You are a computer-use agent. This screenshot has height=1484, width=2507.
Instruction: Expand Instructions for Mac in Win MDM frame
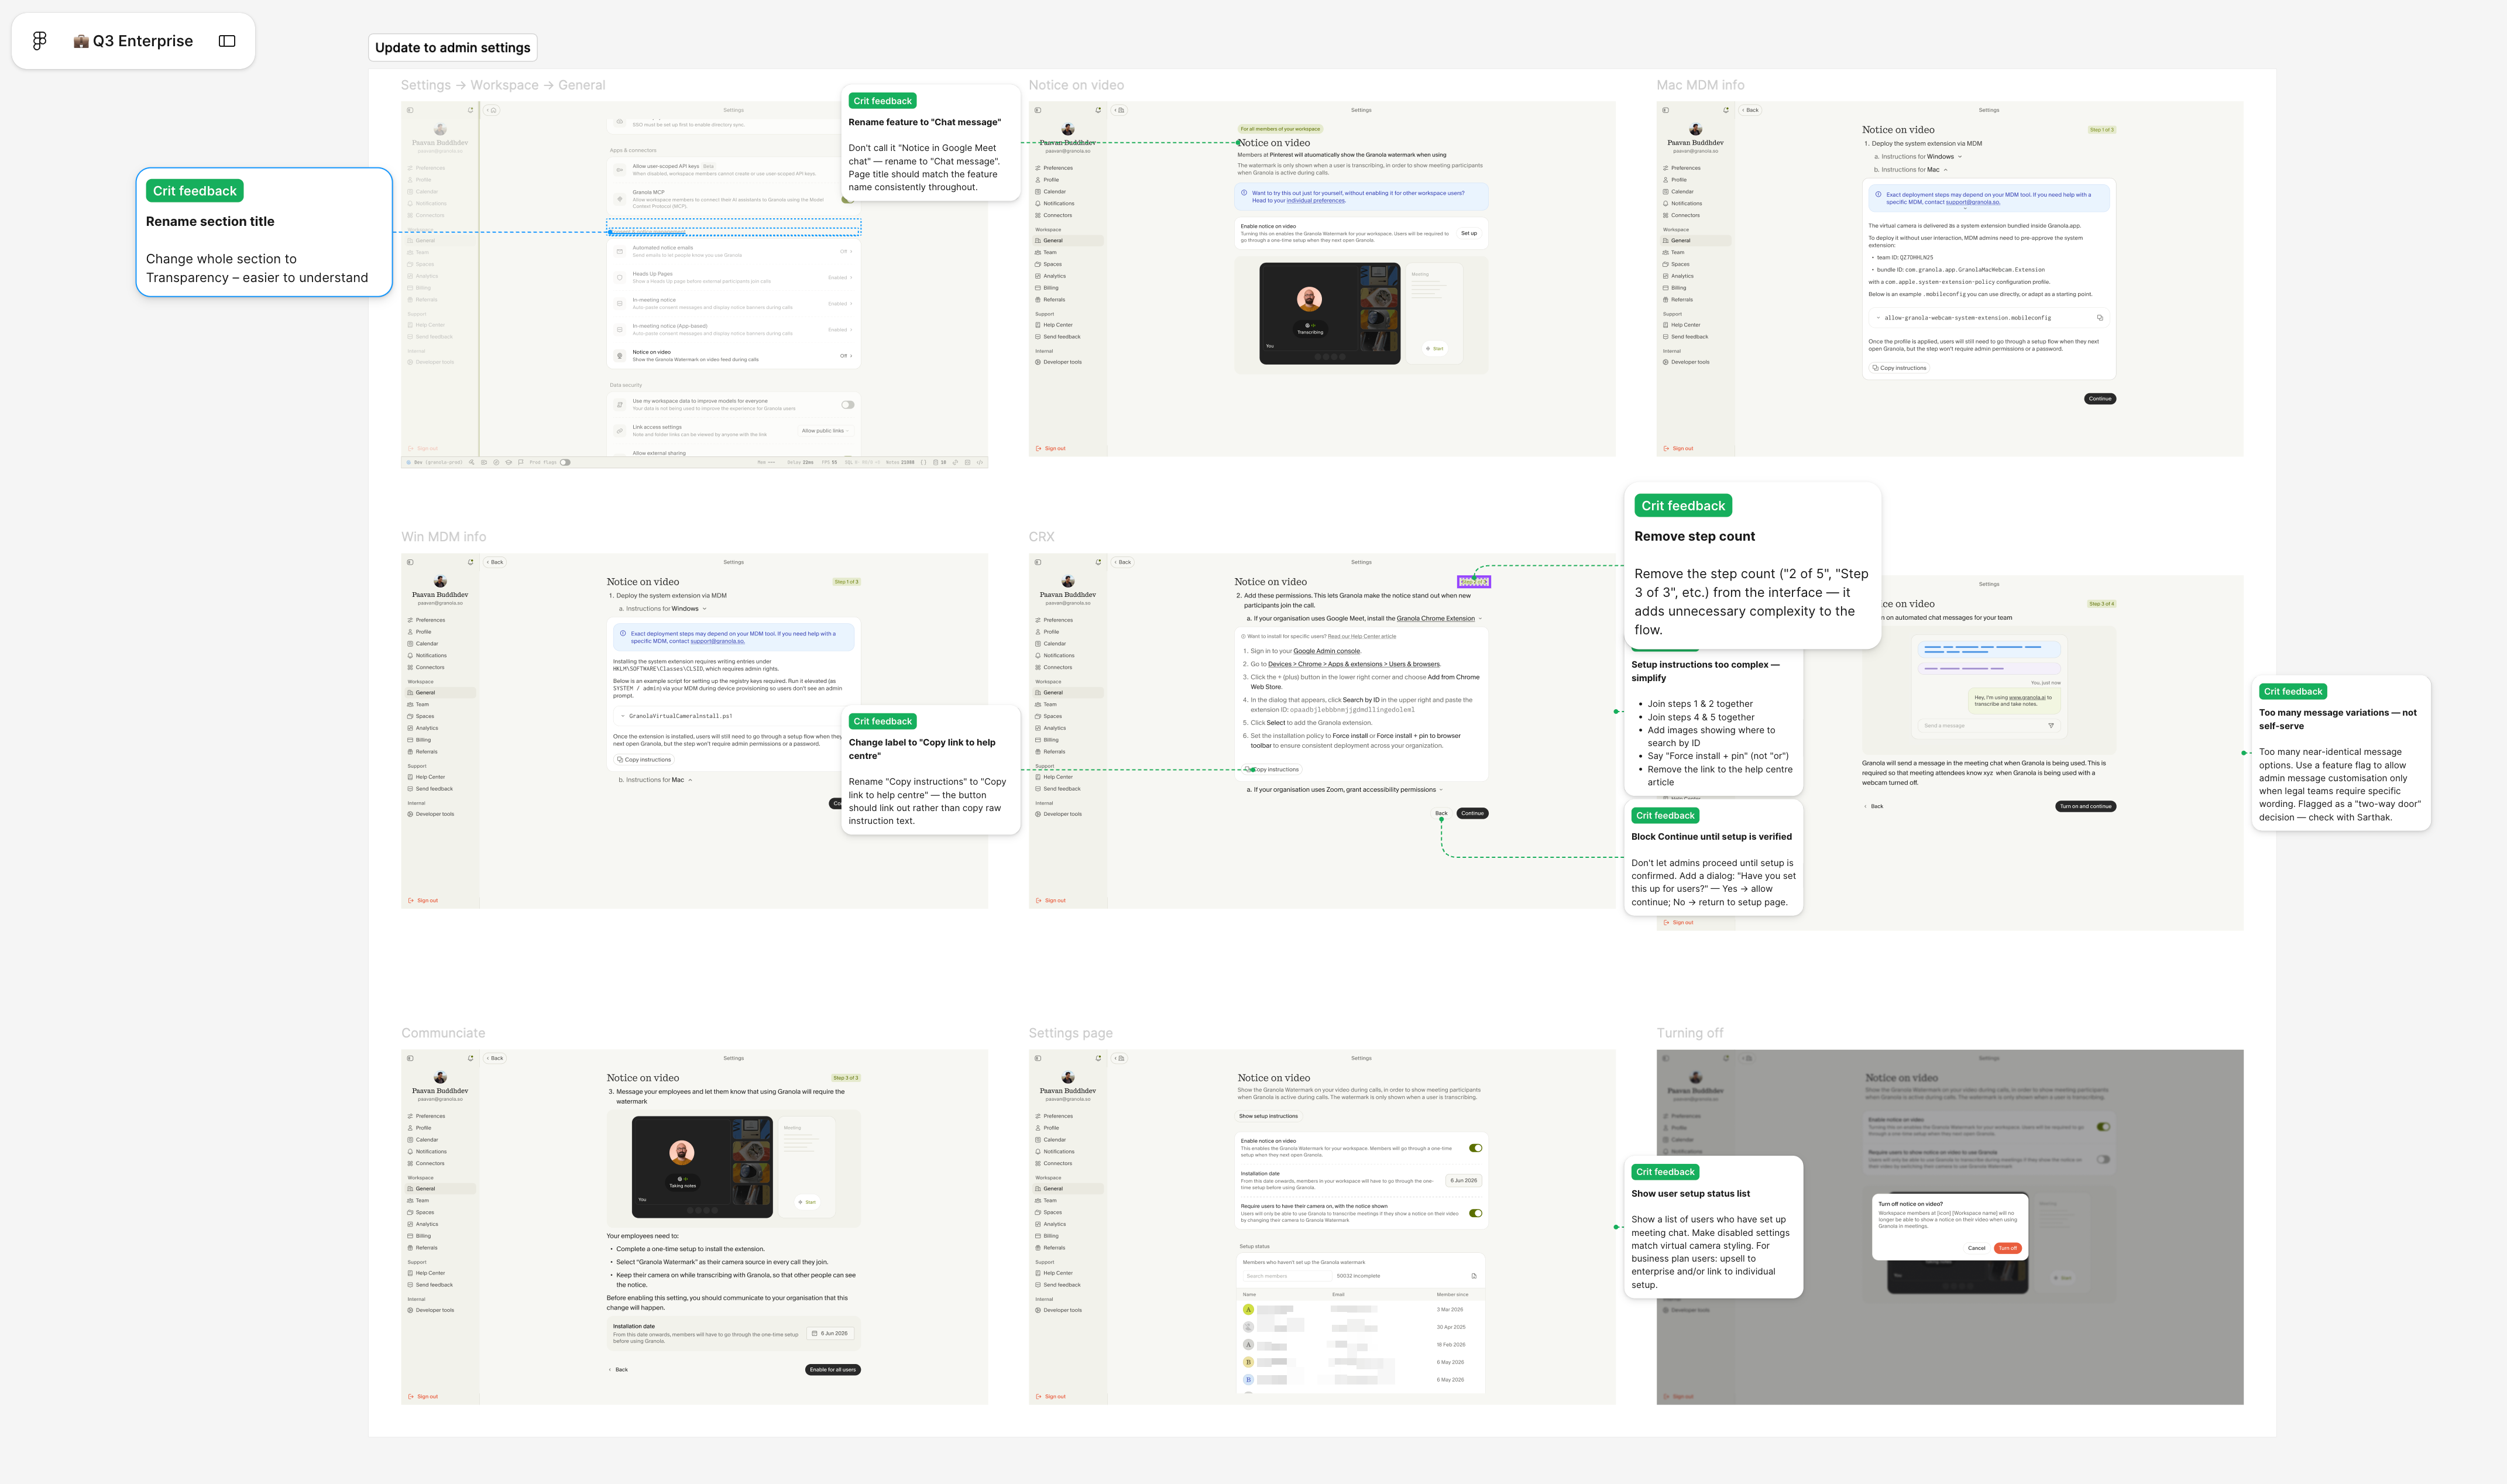pyautogui.click(x=690, y=780)
